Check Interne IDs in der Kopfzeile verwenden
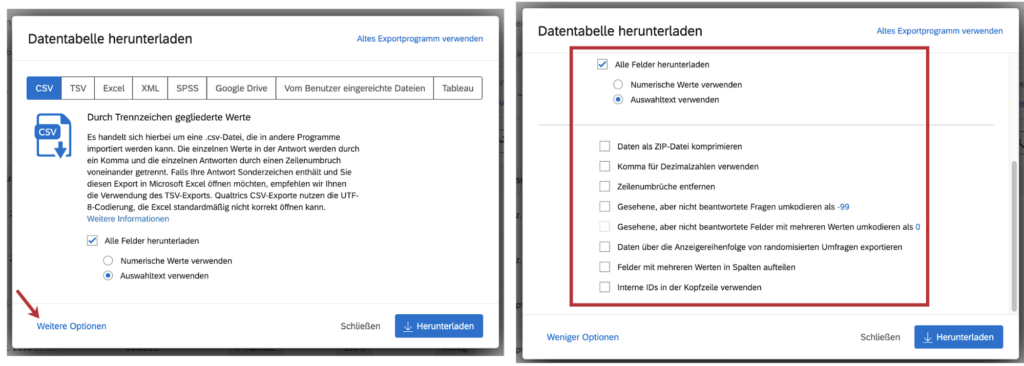 click(605, 287)
